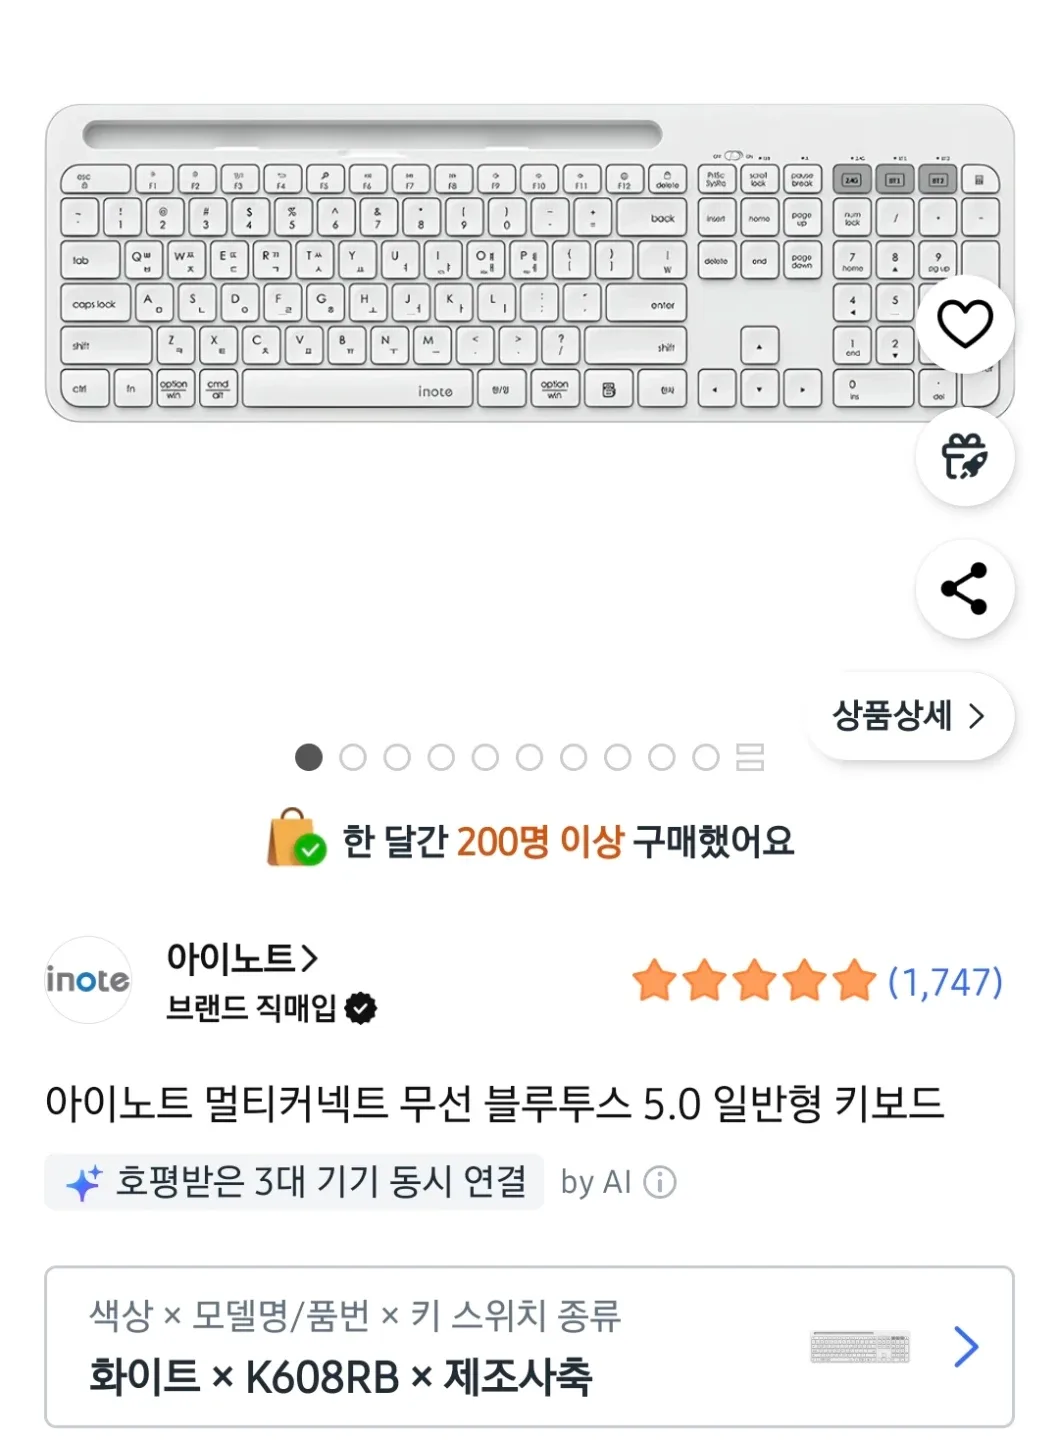Select the 호평받은 3대 기기 동시 연결 badge
1059x1440 pixels.
tap(293, 1181)
